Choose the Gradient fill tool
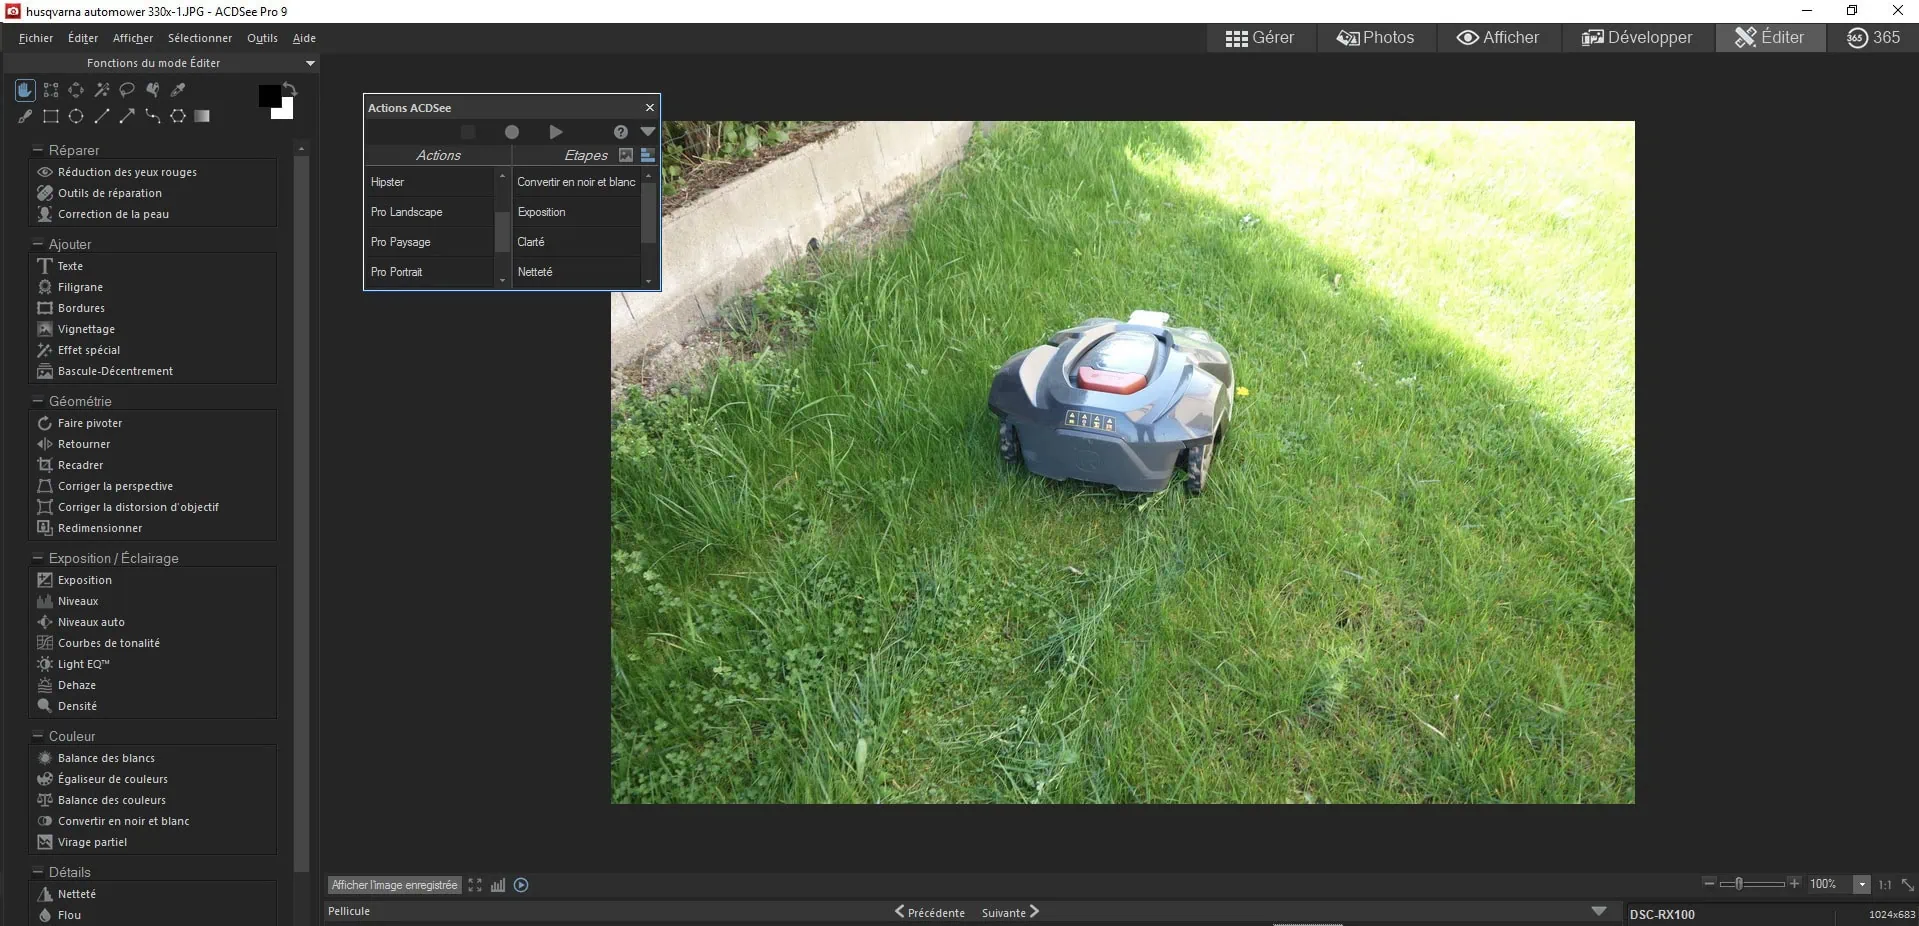 point(202,116)
